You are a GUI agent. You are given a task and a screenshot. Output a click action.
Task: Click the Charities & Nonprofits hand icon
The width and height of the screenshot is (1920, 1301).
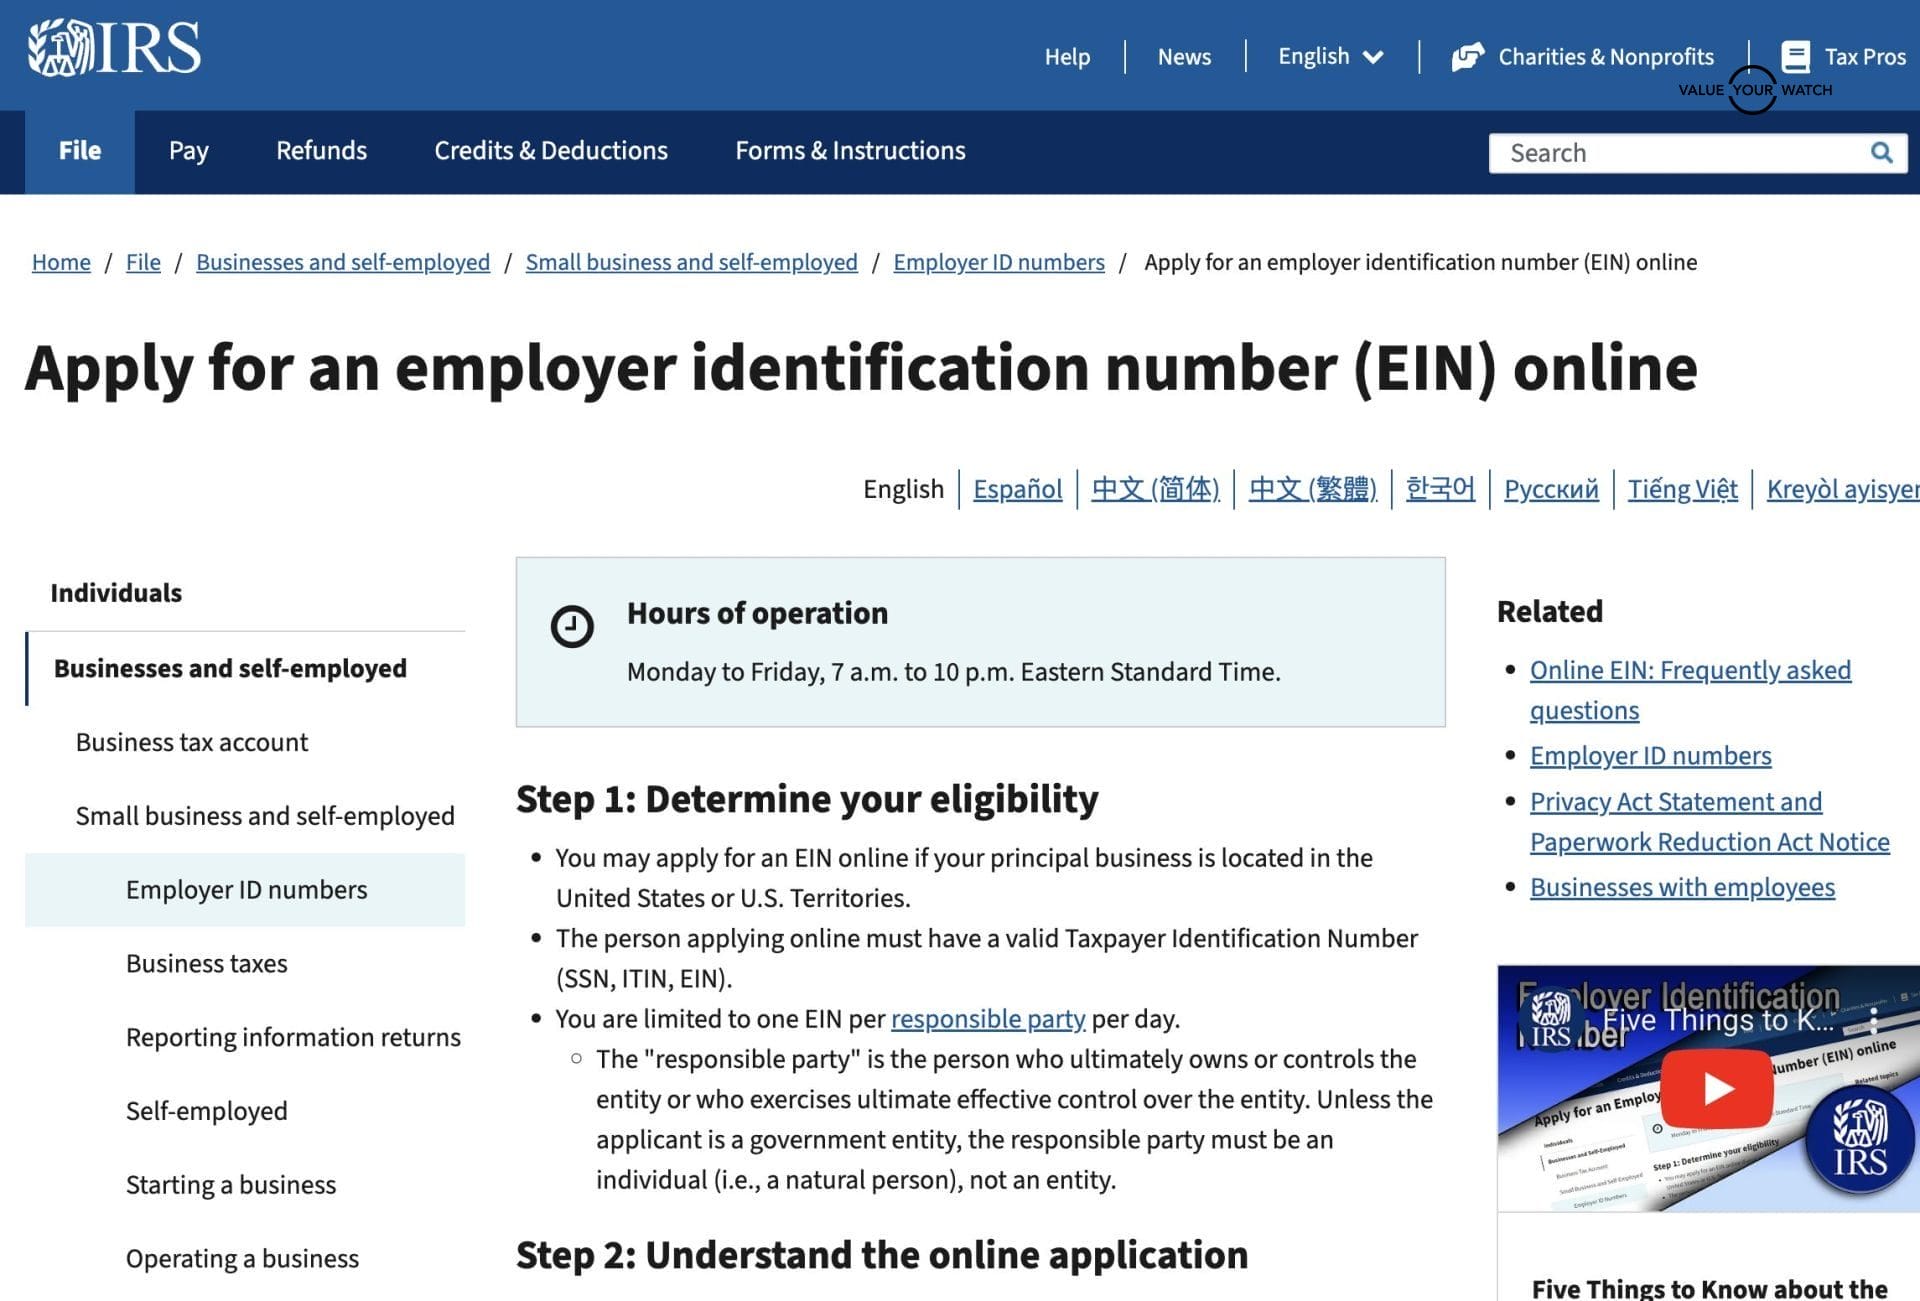[1467, 57]
